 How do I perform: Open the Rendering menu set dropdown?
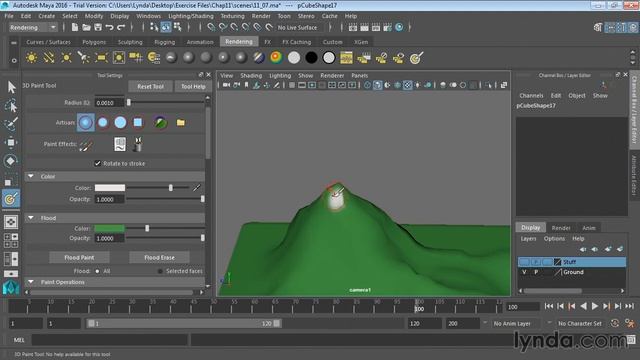click(33, 27)
